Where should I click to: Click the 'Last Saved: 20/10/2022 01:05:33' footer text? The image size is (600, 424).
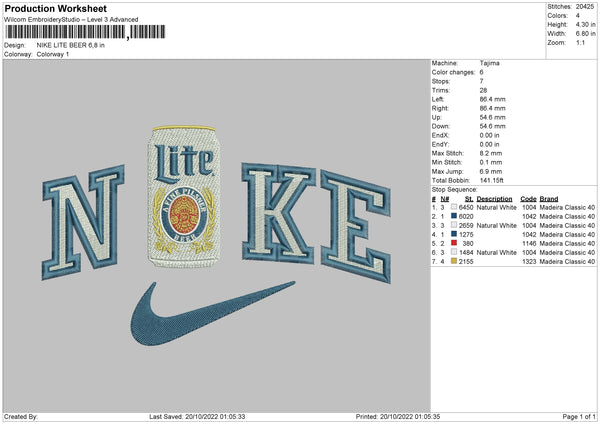coord(197,417)
